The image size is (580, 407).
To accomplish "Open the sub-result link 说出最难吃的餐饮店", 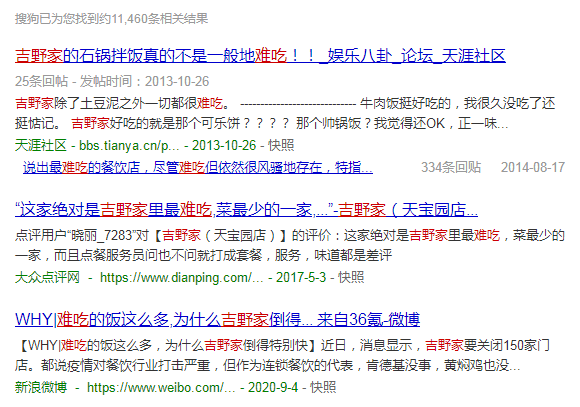I will 198,168.
